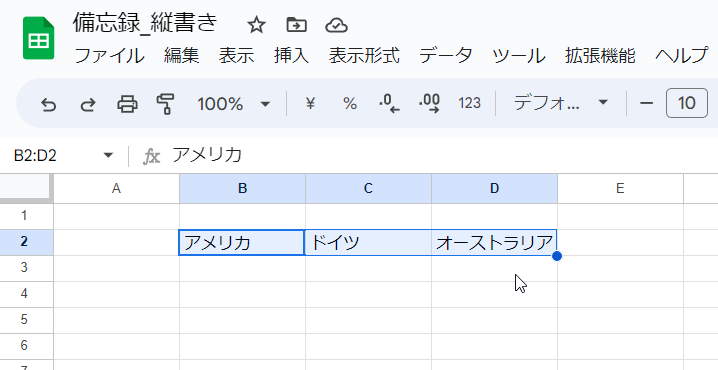Print the spreadsheet using printer icon
Viewport: 718px width, 370px height.
click(127, 104)
